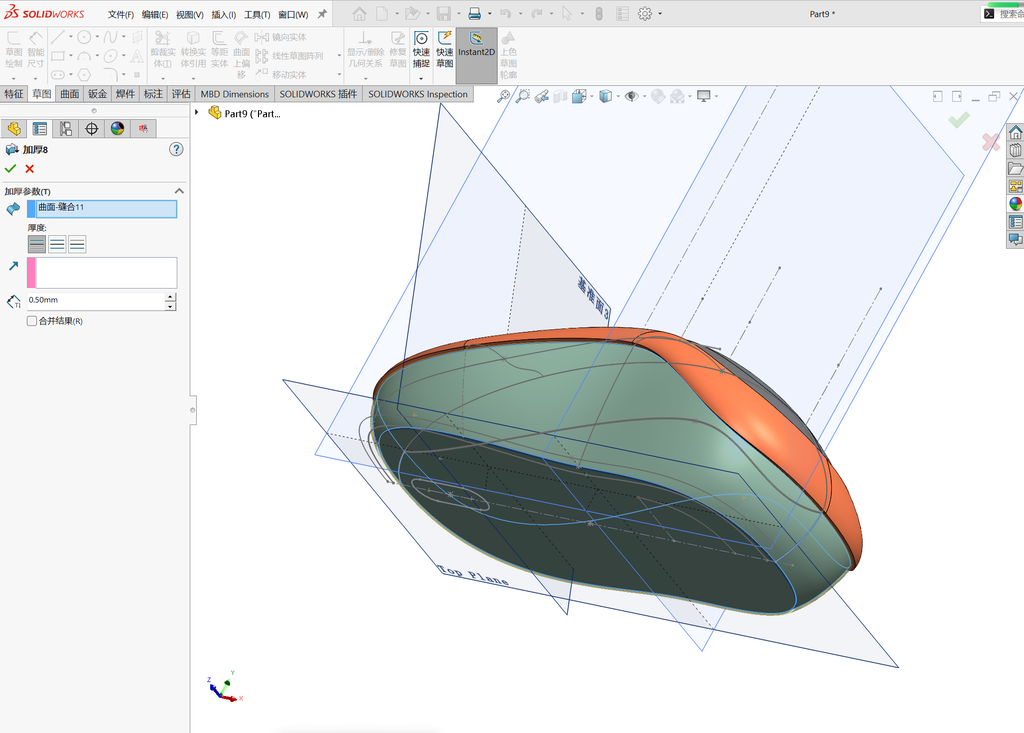
Task: Choose thicken both sides option
Action: coord(57,244)
